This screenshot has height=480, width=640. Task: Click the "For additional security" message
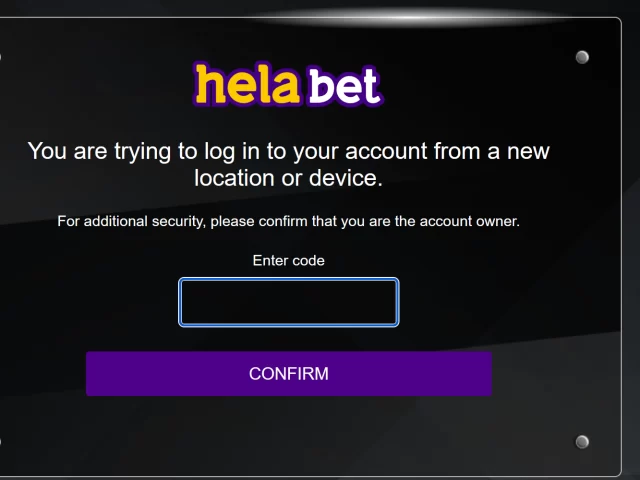288,221
